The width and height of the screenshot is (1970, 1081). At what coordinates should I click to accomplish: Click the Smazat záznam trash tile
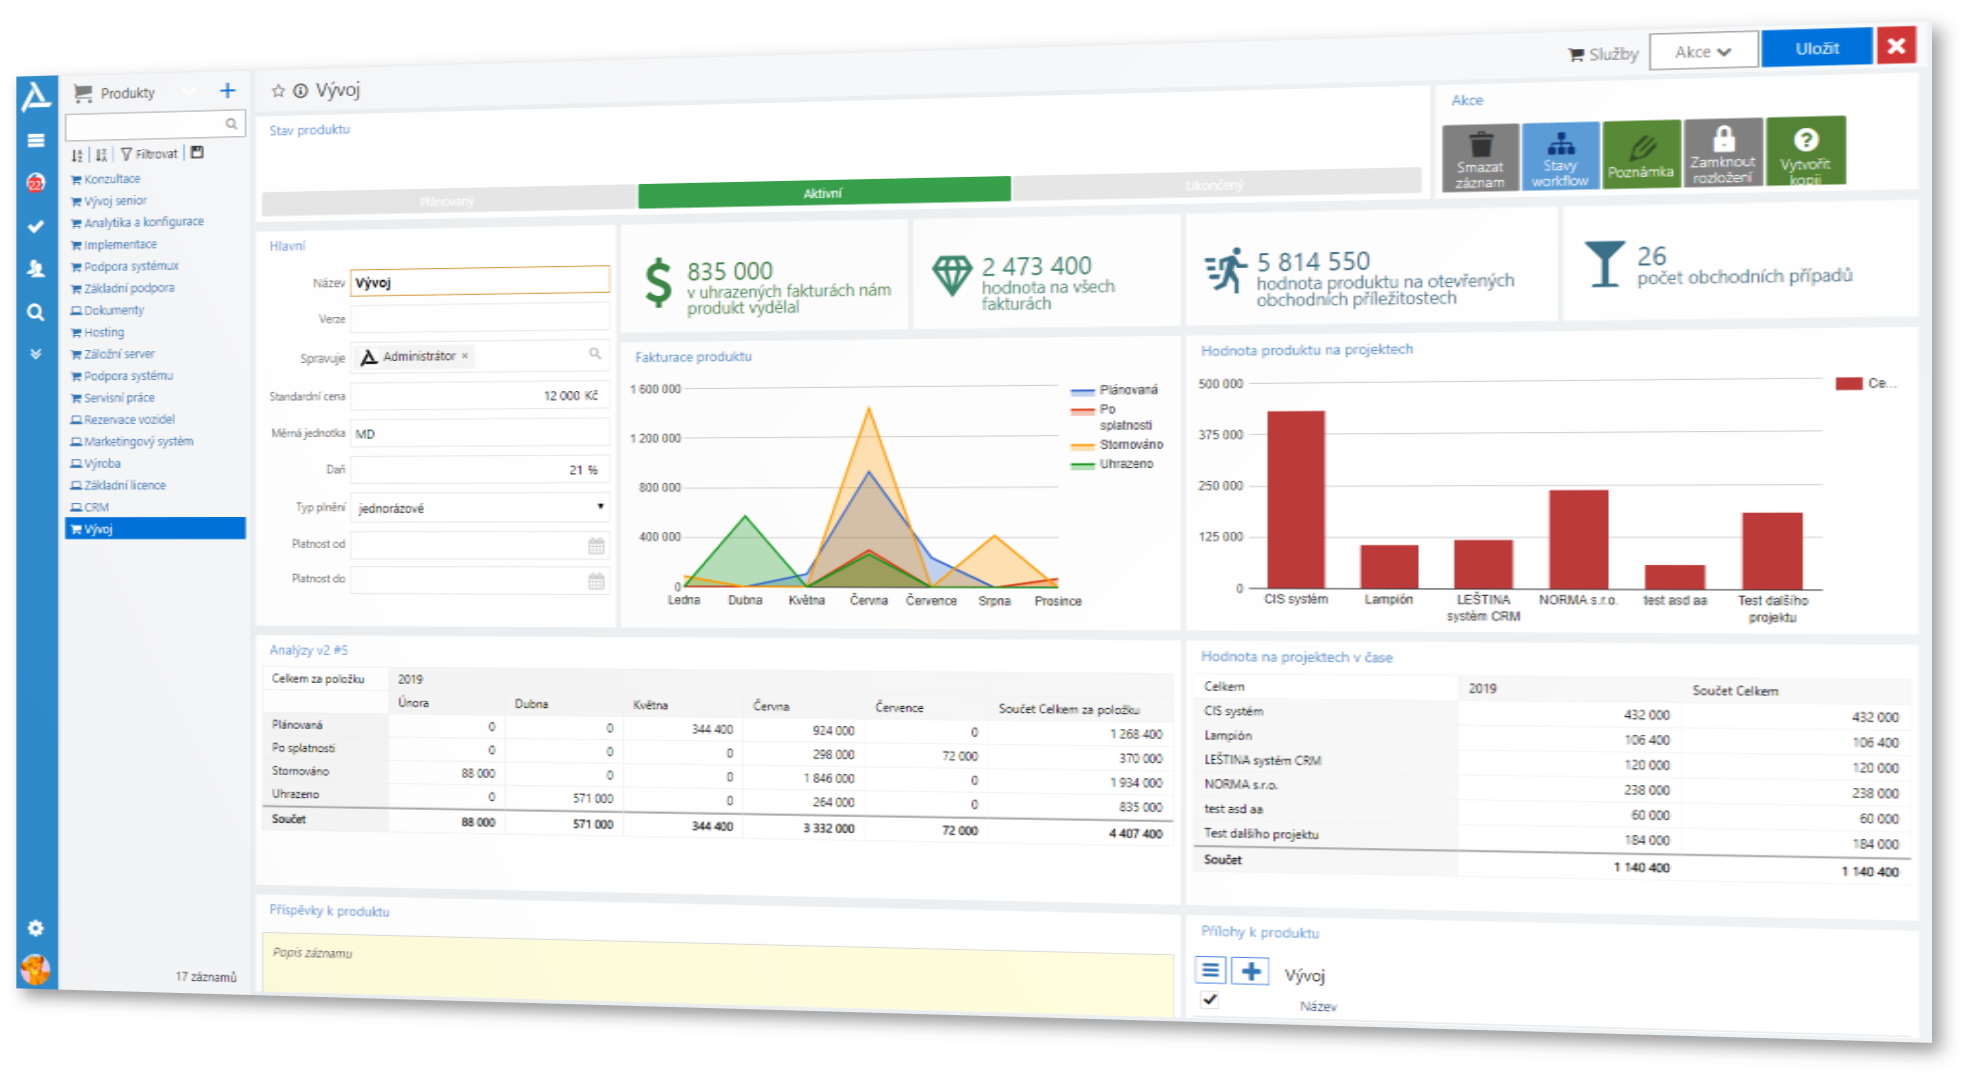[1480, 159]
